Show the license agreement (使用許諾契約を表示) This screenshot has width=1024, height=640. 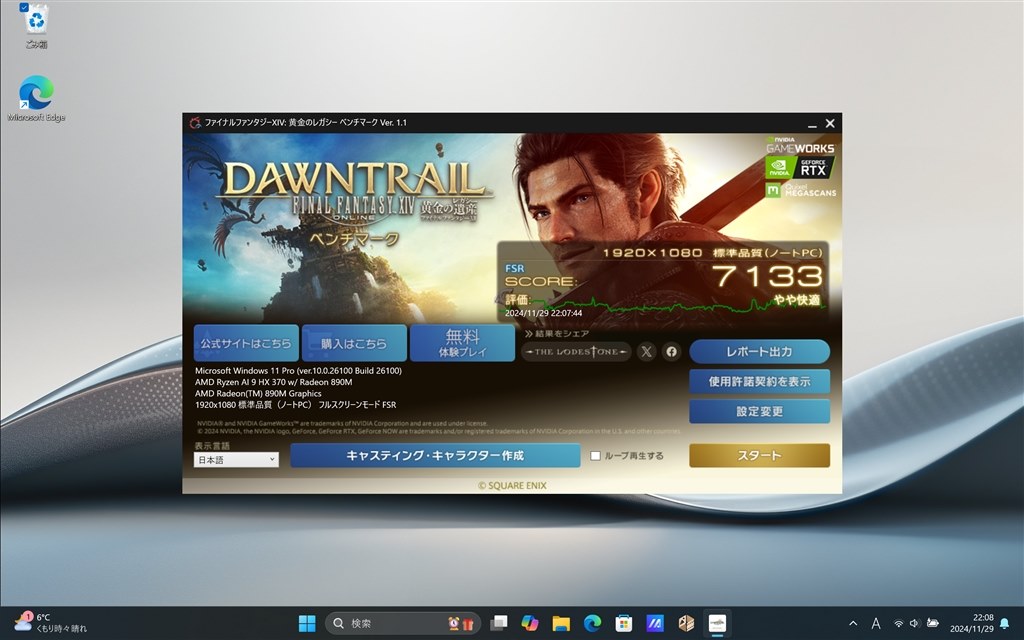coord(760,381)
